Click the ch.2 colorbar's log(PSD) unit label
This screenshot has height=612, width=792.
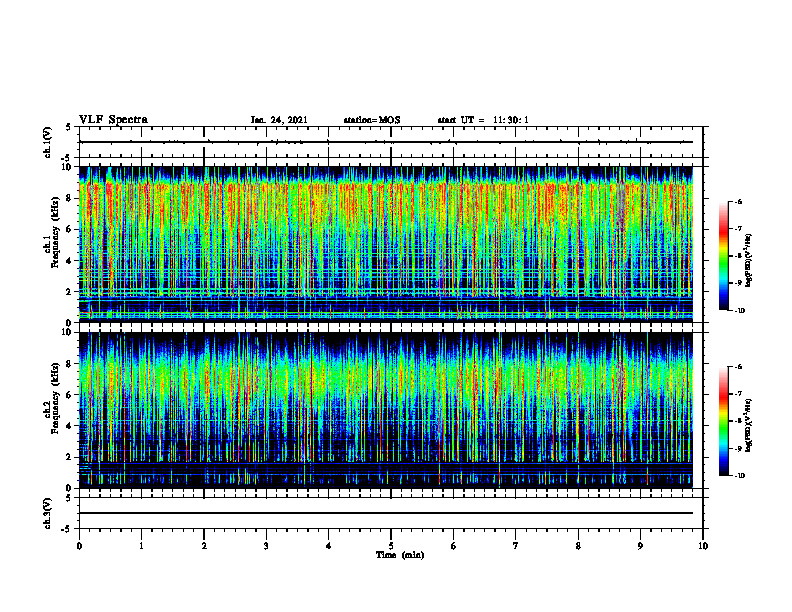(x=748, y=425)
